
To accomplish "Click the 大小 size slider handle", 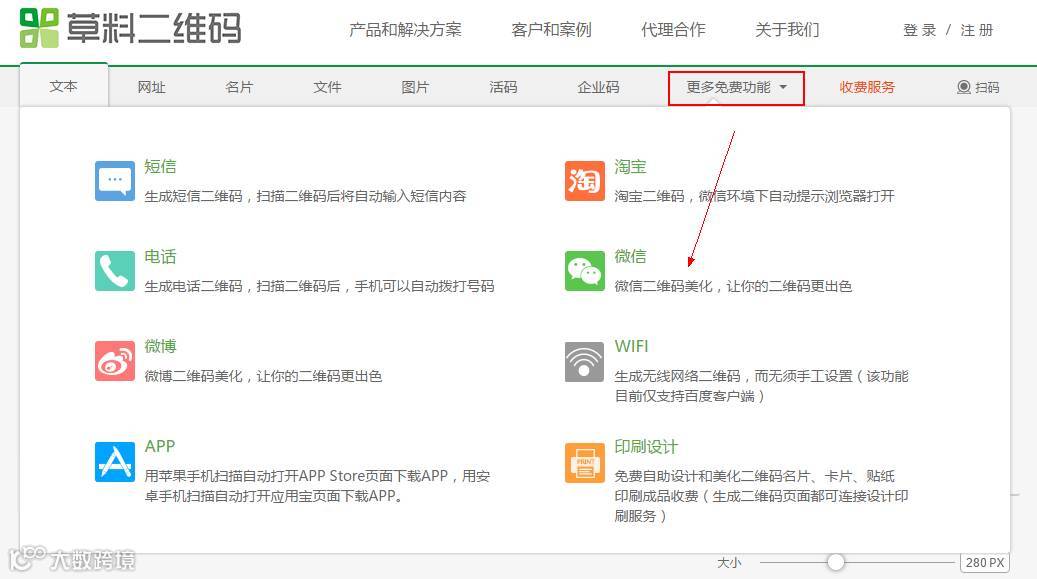I will click(x=836, y=562).
